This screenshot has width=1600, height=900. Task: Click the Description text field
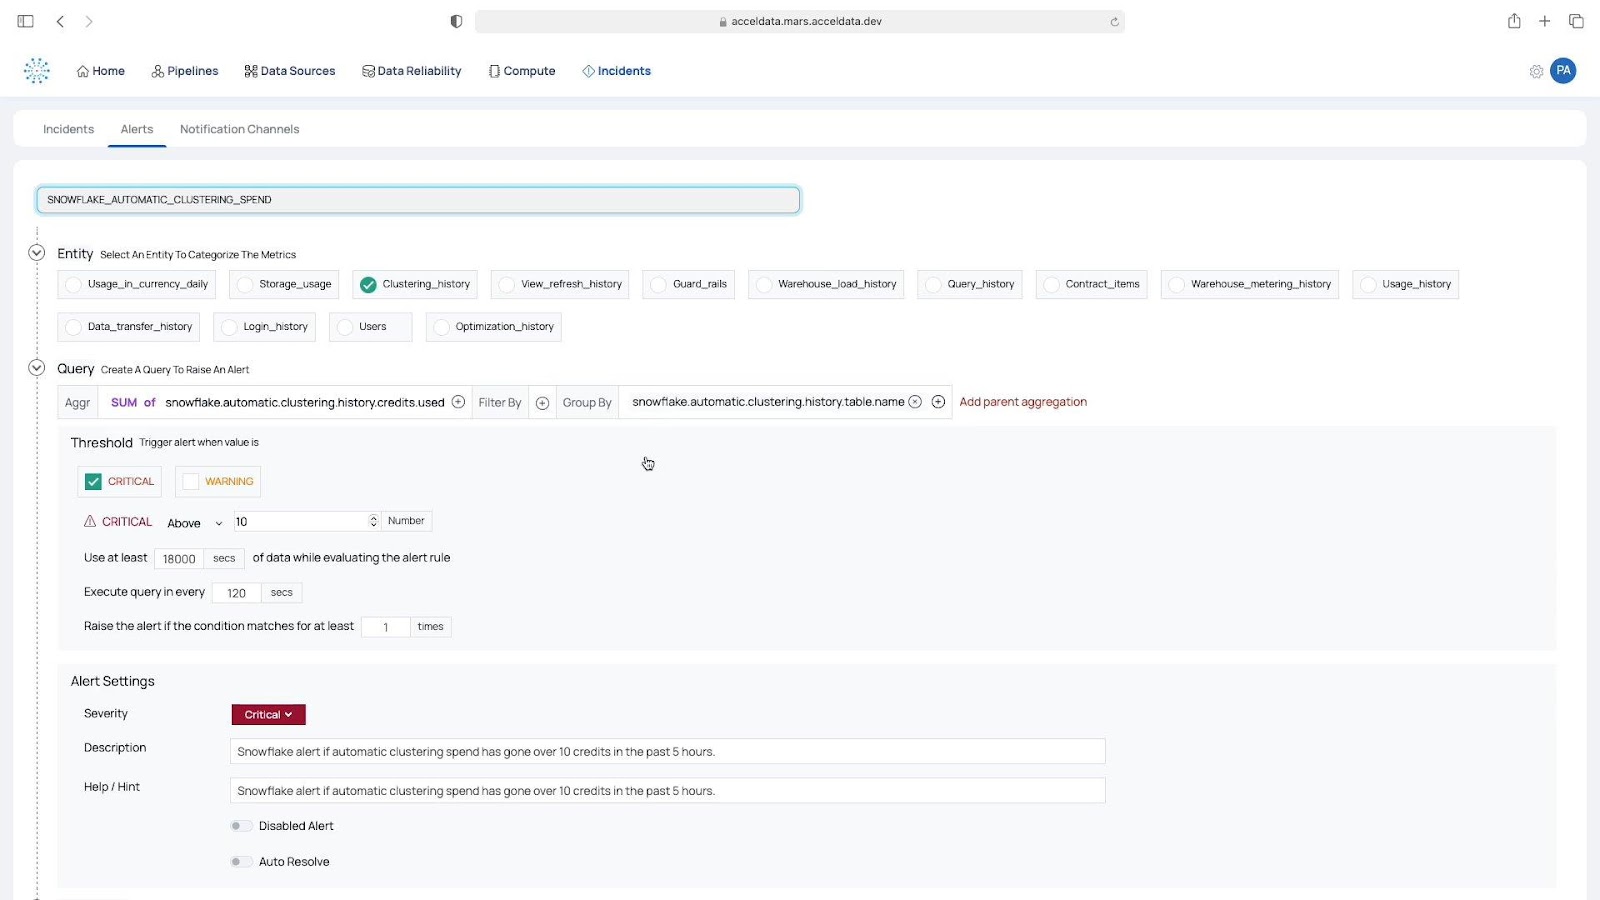click(668, 752)
